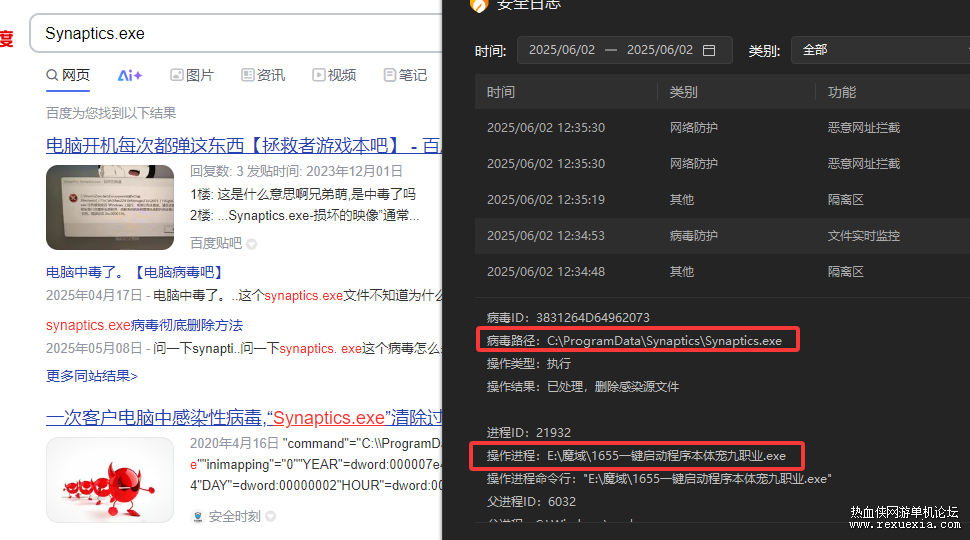Click the 操作结果 已处理 line
This screenshot has width=970, height=540.
583,387
